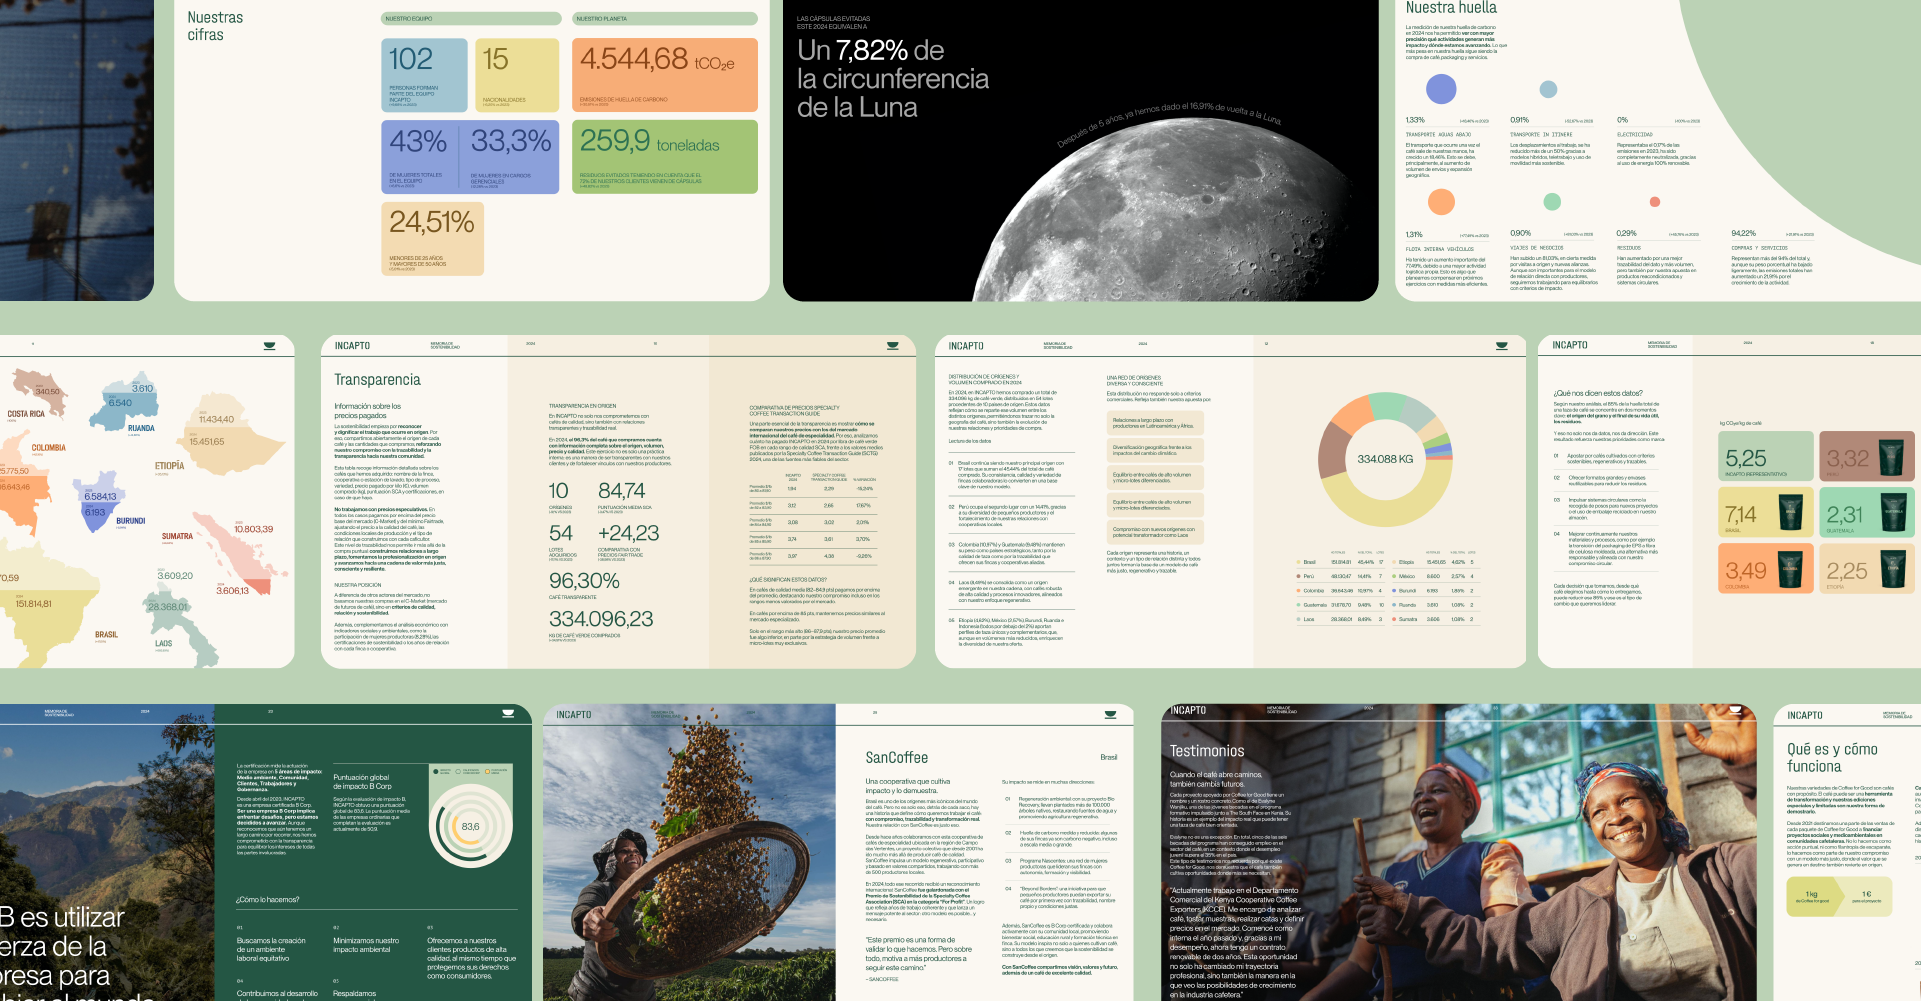Click the INCAPTO logo on the Testimonios slide
The height and width of the screenshot is (1001, 1921).
coord(1188,711)
